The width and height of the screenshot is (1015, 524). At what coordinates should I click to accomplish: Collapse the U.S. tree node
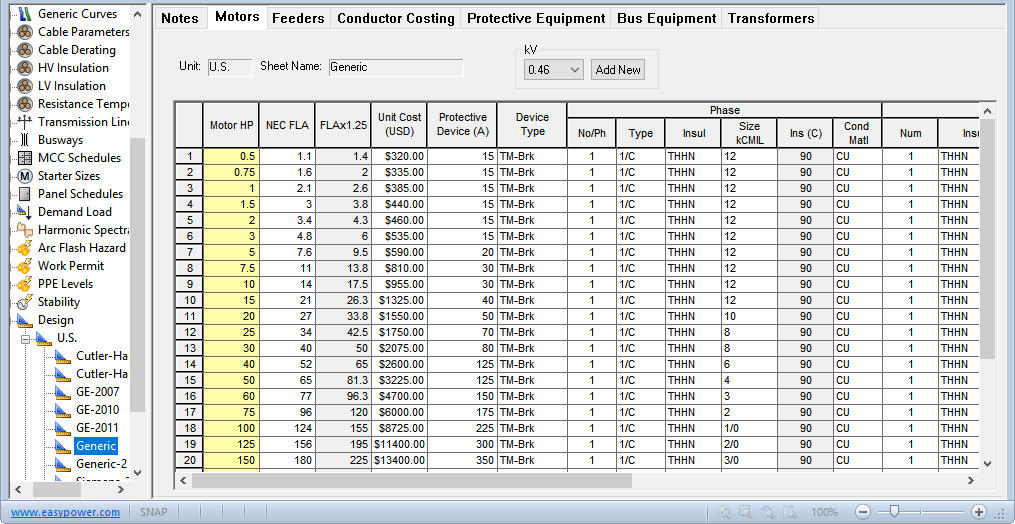(24, 339)
